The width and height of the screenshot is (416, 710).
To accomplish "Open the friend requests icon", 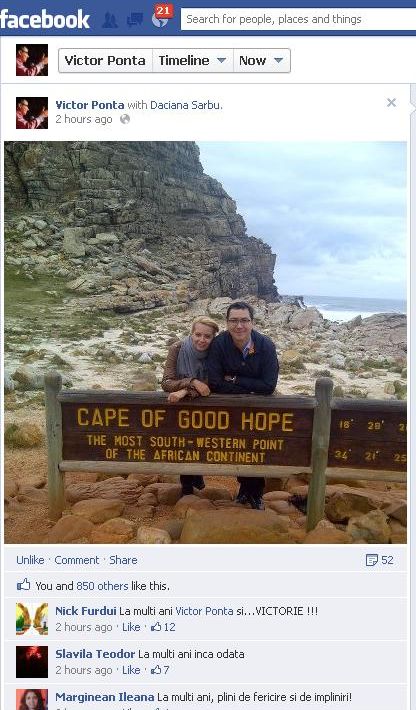I will [x=110, y=20].
